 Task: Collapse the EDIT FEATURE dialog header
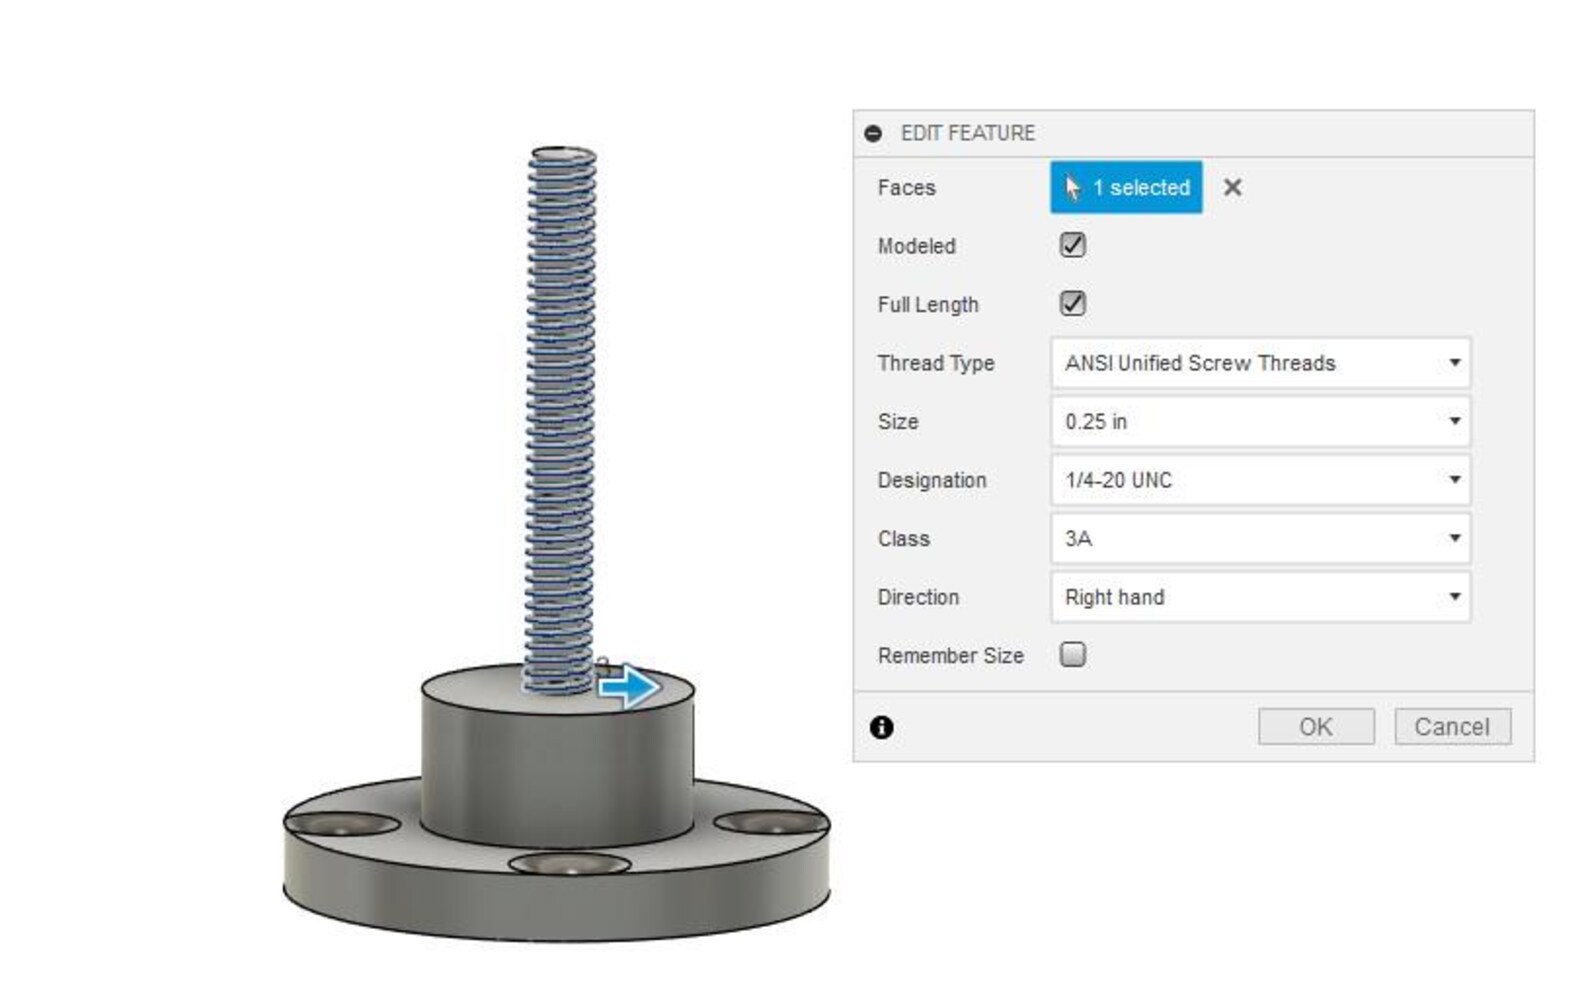coord(873,133)
